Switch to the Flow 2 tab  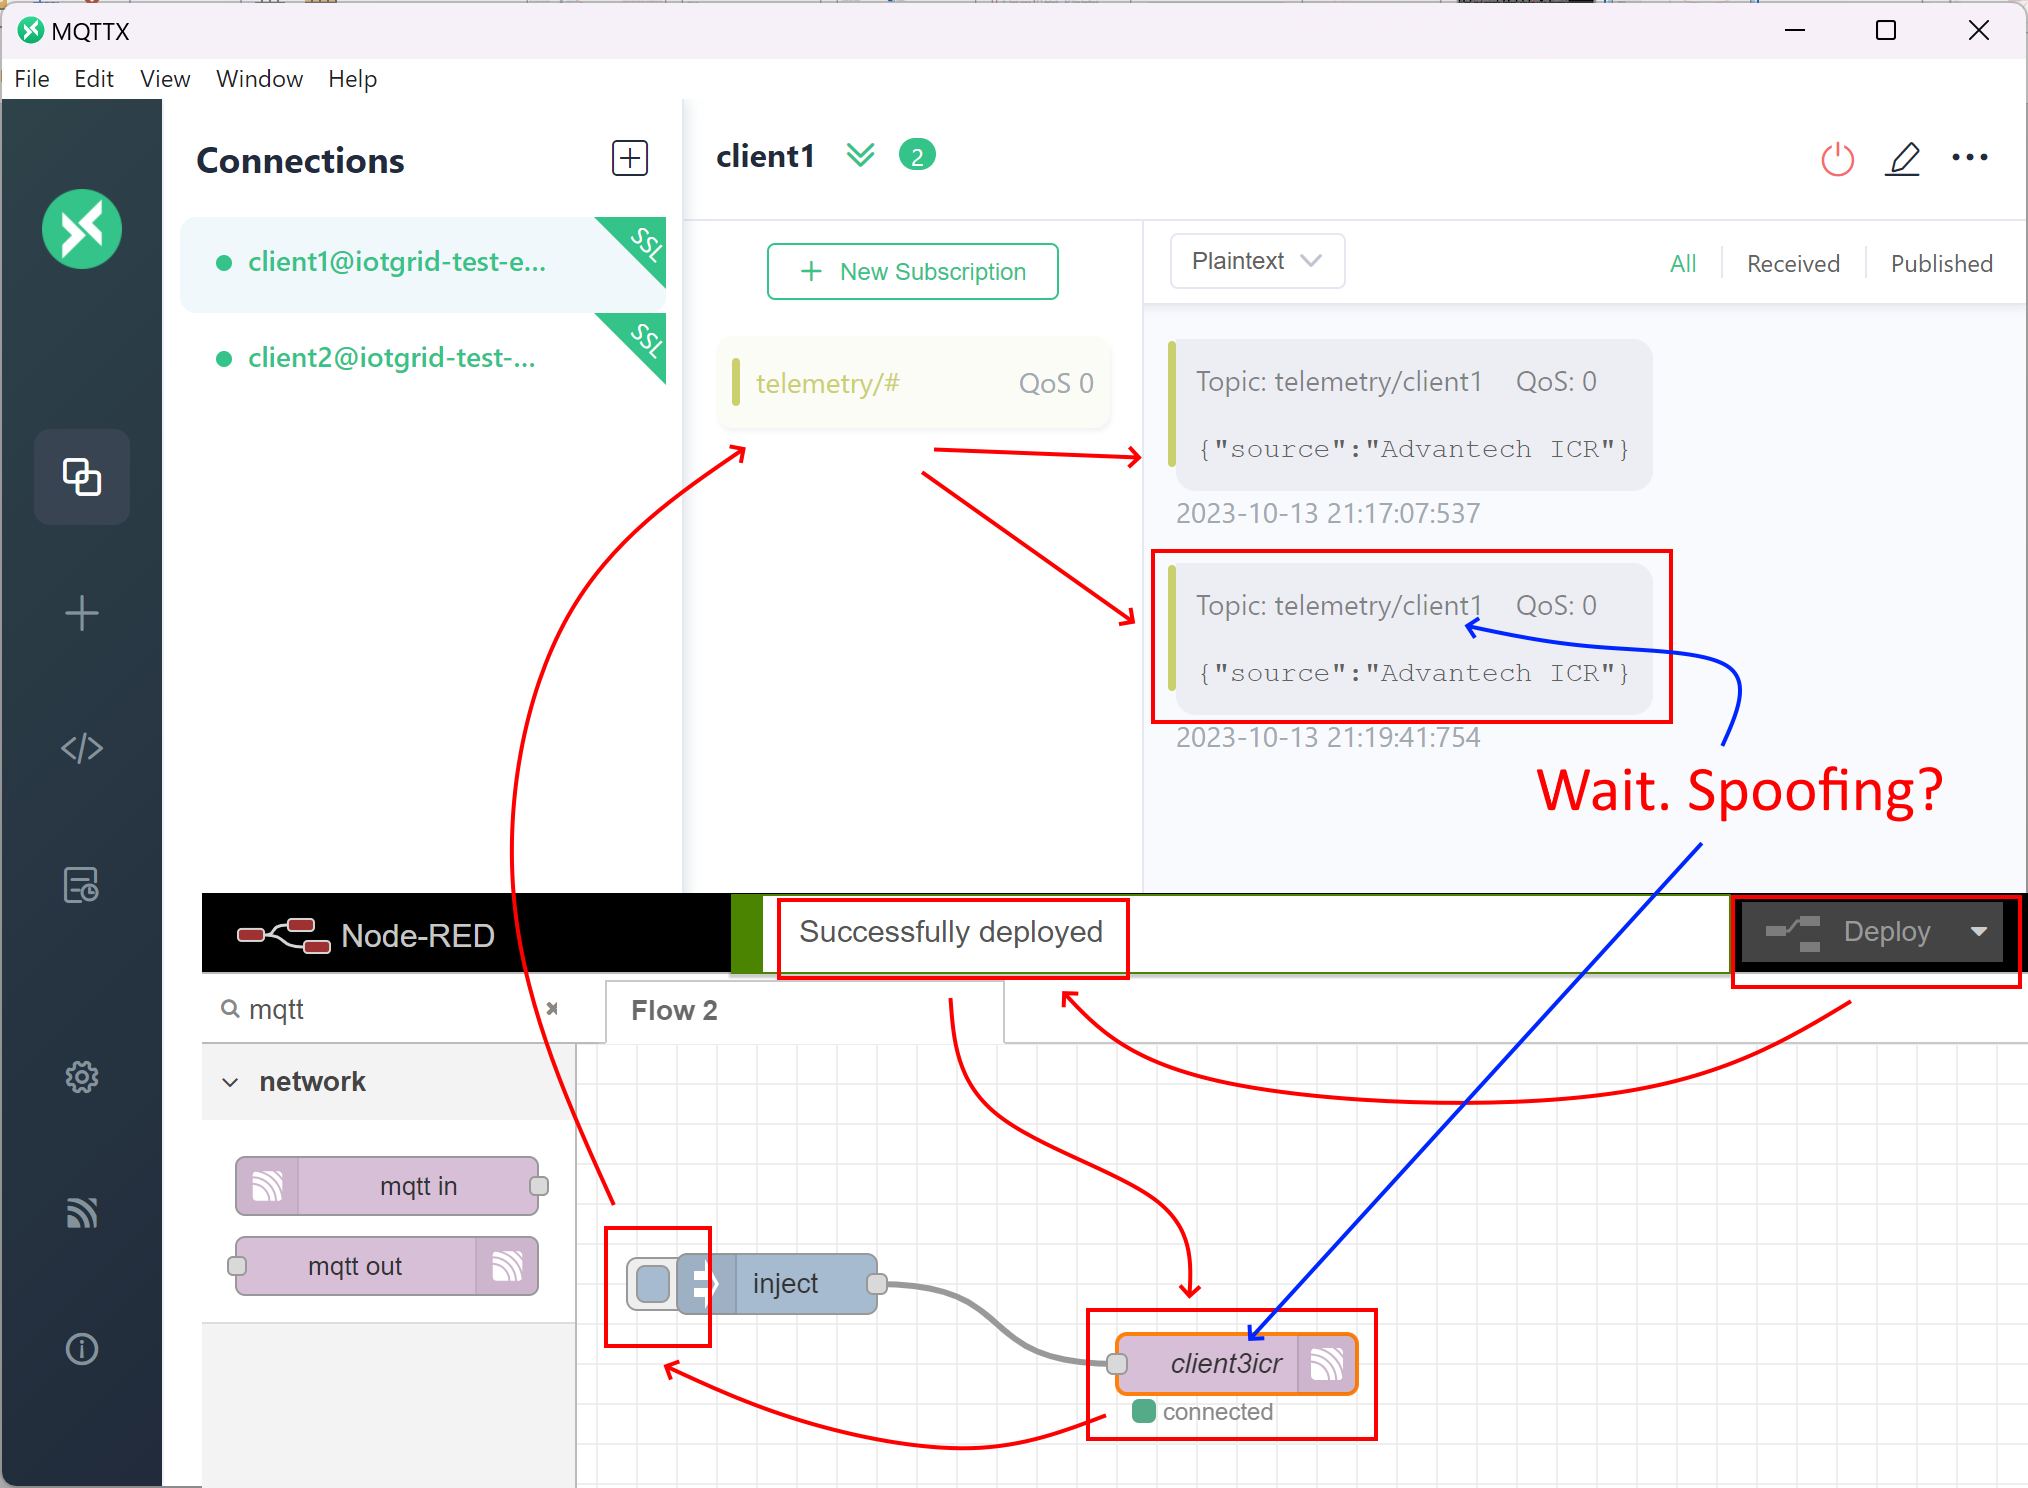pos(674,1011)
